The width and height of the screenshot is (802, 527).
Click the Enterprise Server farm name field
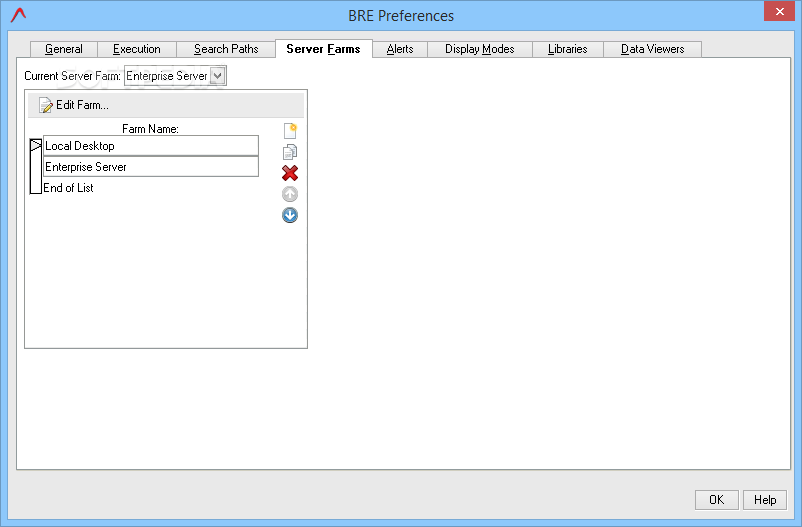point(151,167)
